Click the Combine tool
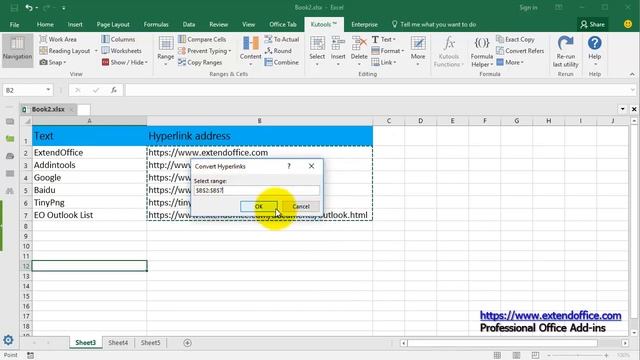Image resolution: width=640 pixels, height=360 pixels. (x=282, y=62)
